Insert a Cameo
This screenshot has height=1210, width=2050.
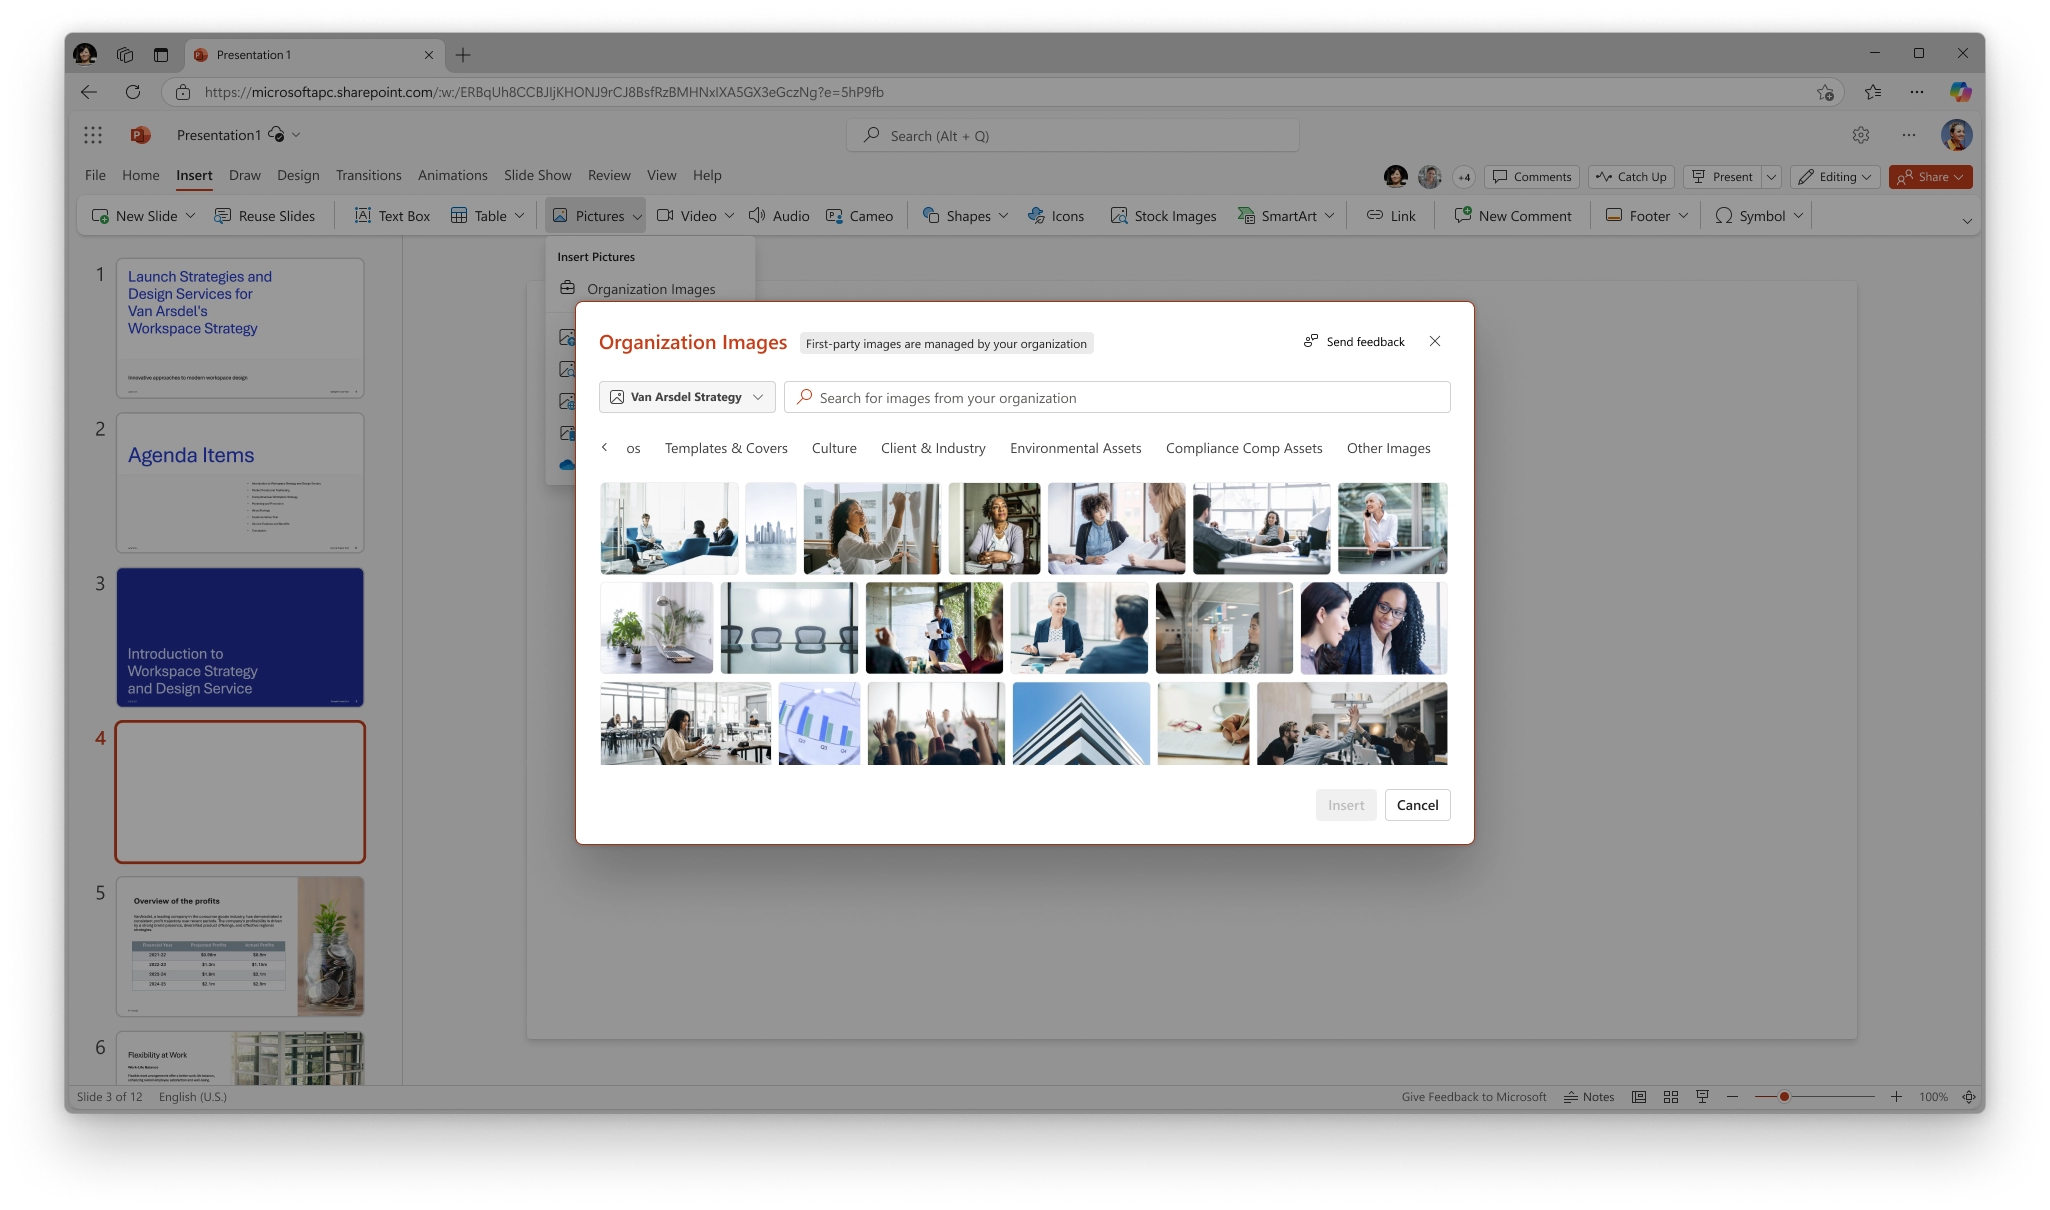tap(860, 215)
